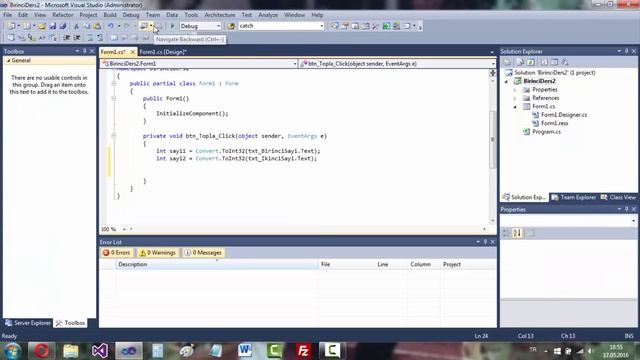The height and width of the screenshot is (360, 640).
Task: Toggle a bookmark on the current line
Action: click(x=114, y=38)
